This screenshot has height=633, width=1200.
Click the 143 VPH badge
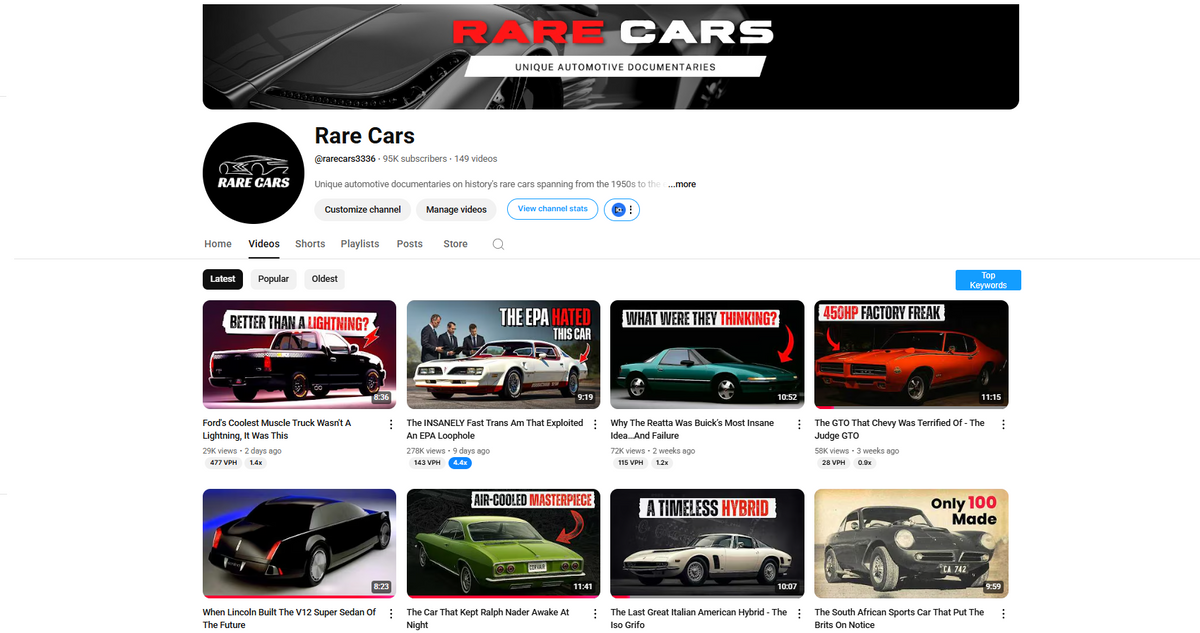[x=427, y=463]
